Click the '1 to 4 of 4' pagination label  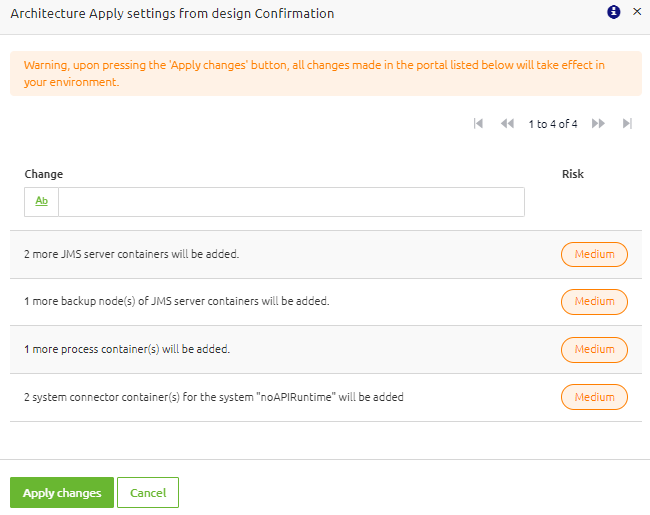coord(553,124)
